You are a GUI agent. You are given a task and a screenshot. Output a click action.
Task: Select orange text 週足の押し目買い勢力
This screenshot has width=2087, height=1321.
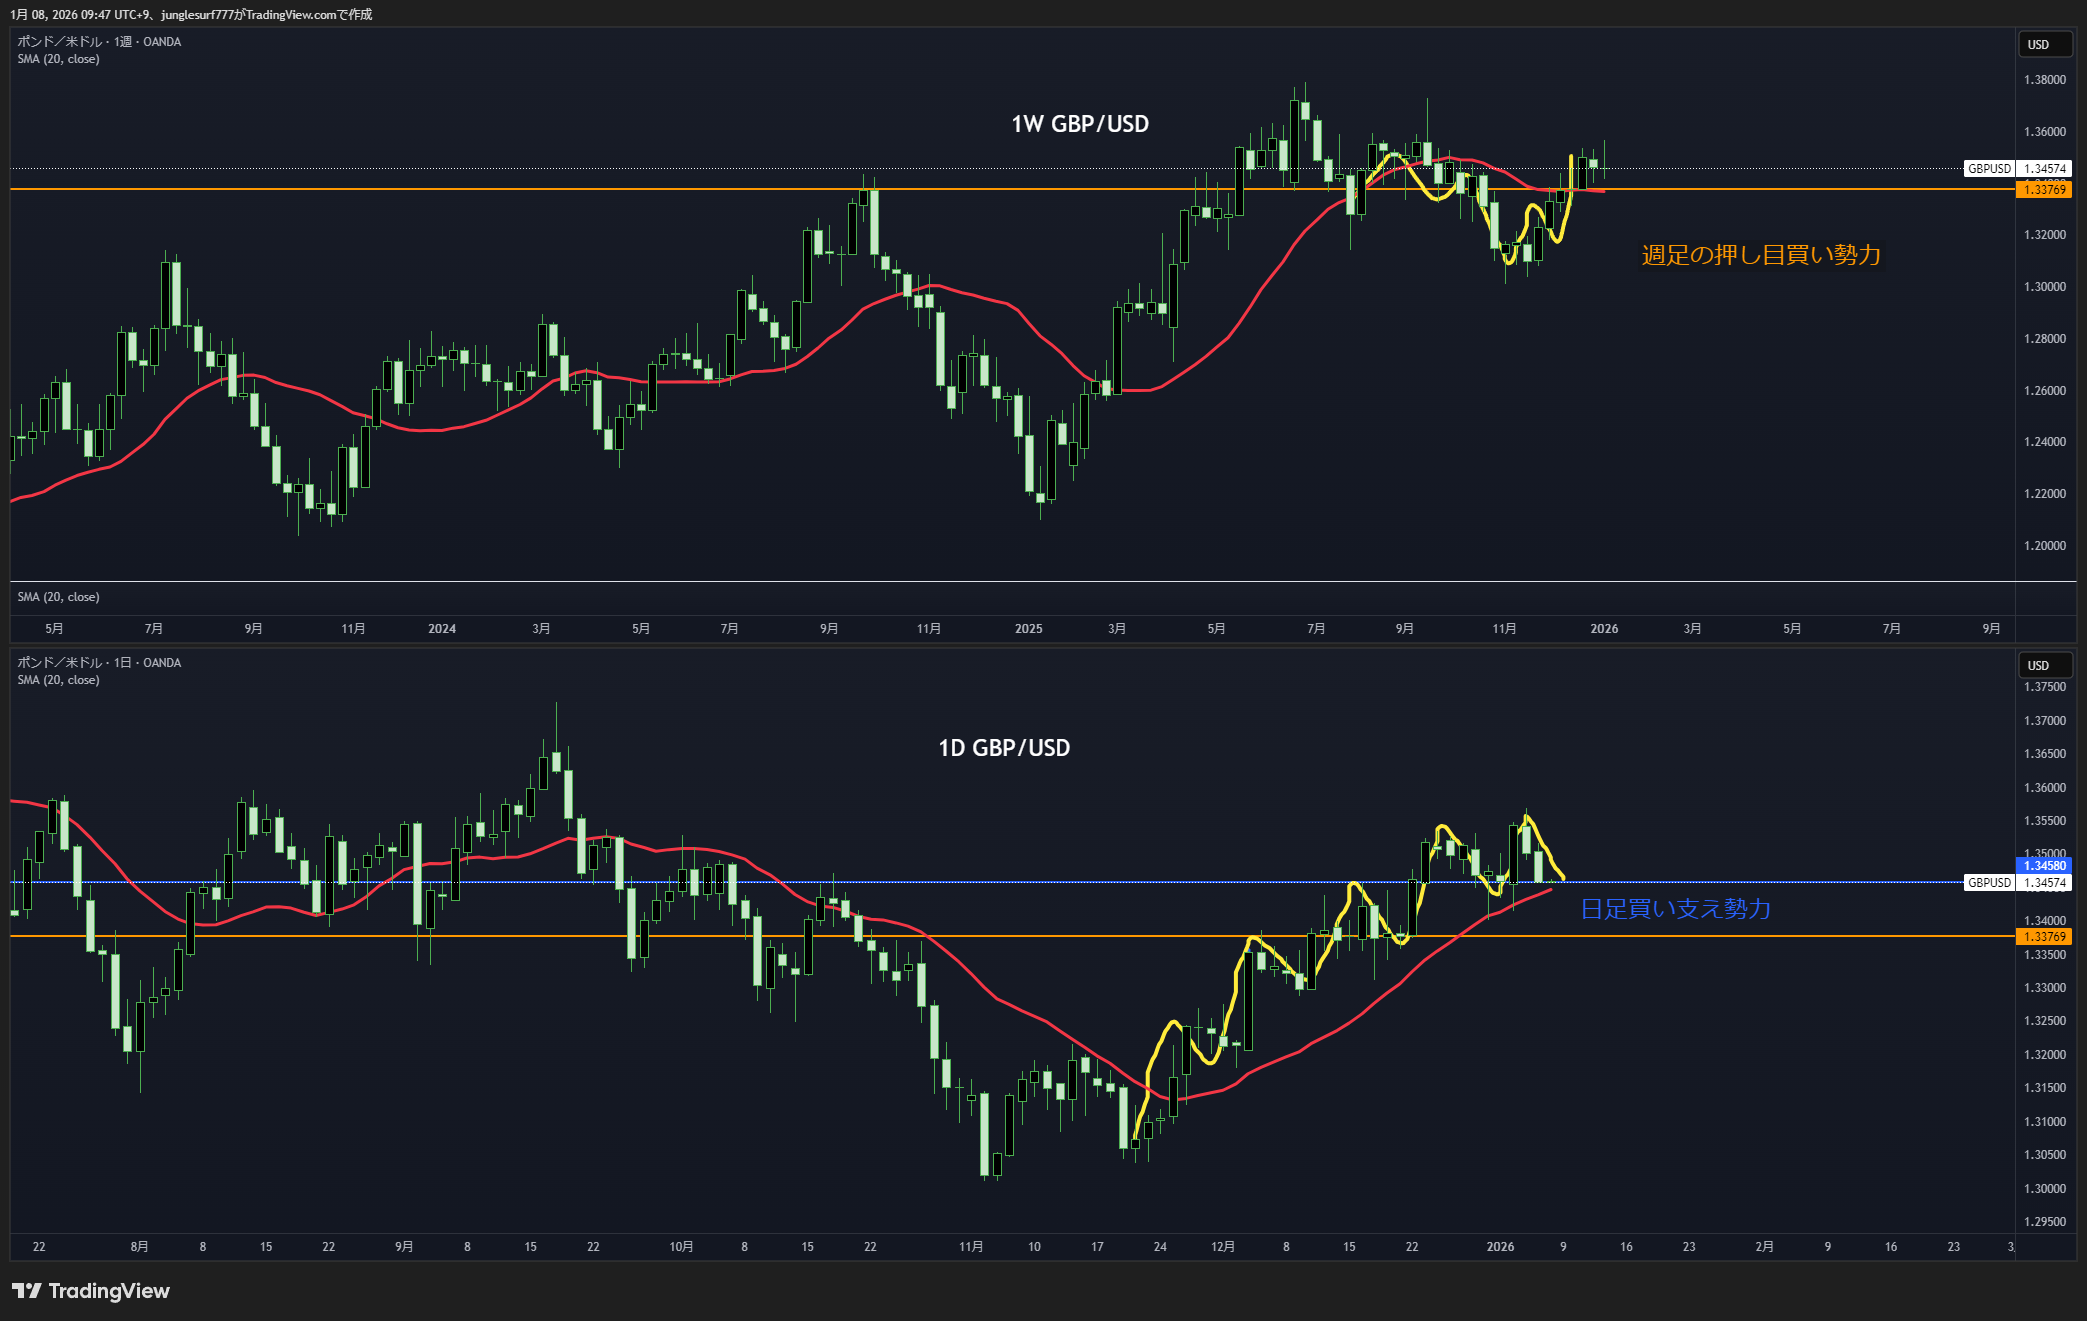point(1760,255)
